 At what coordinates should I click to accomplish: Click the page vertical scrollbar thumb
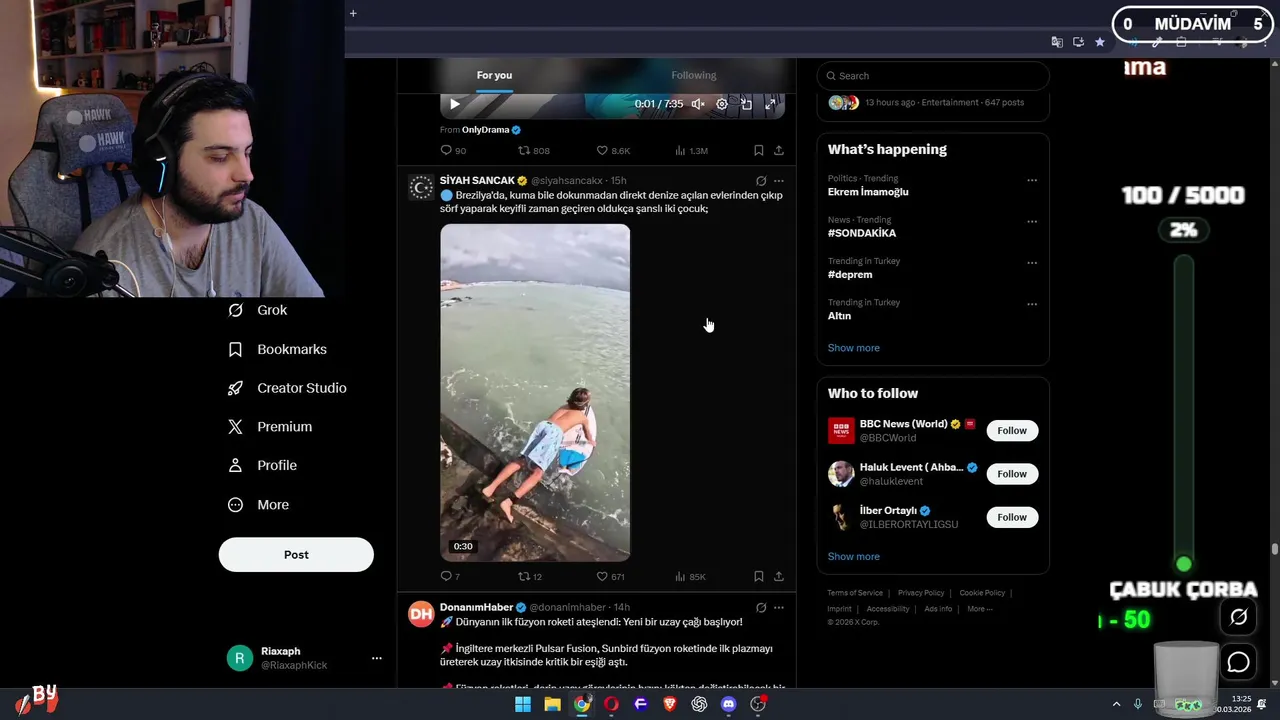click(1275, 549)
